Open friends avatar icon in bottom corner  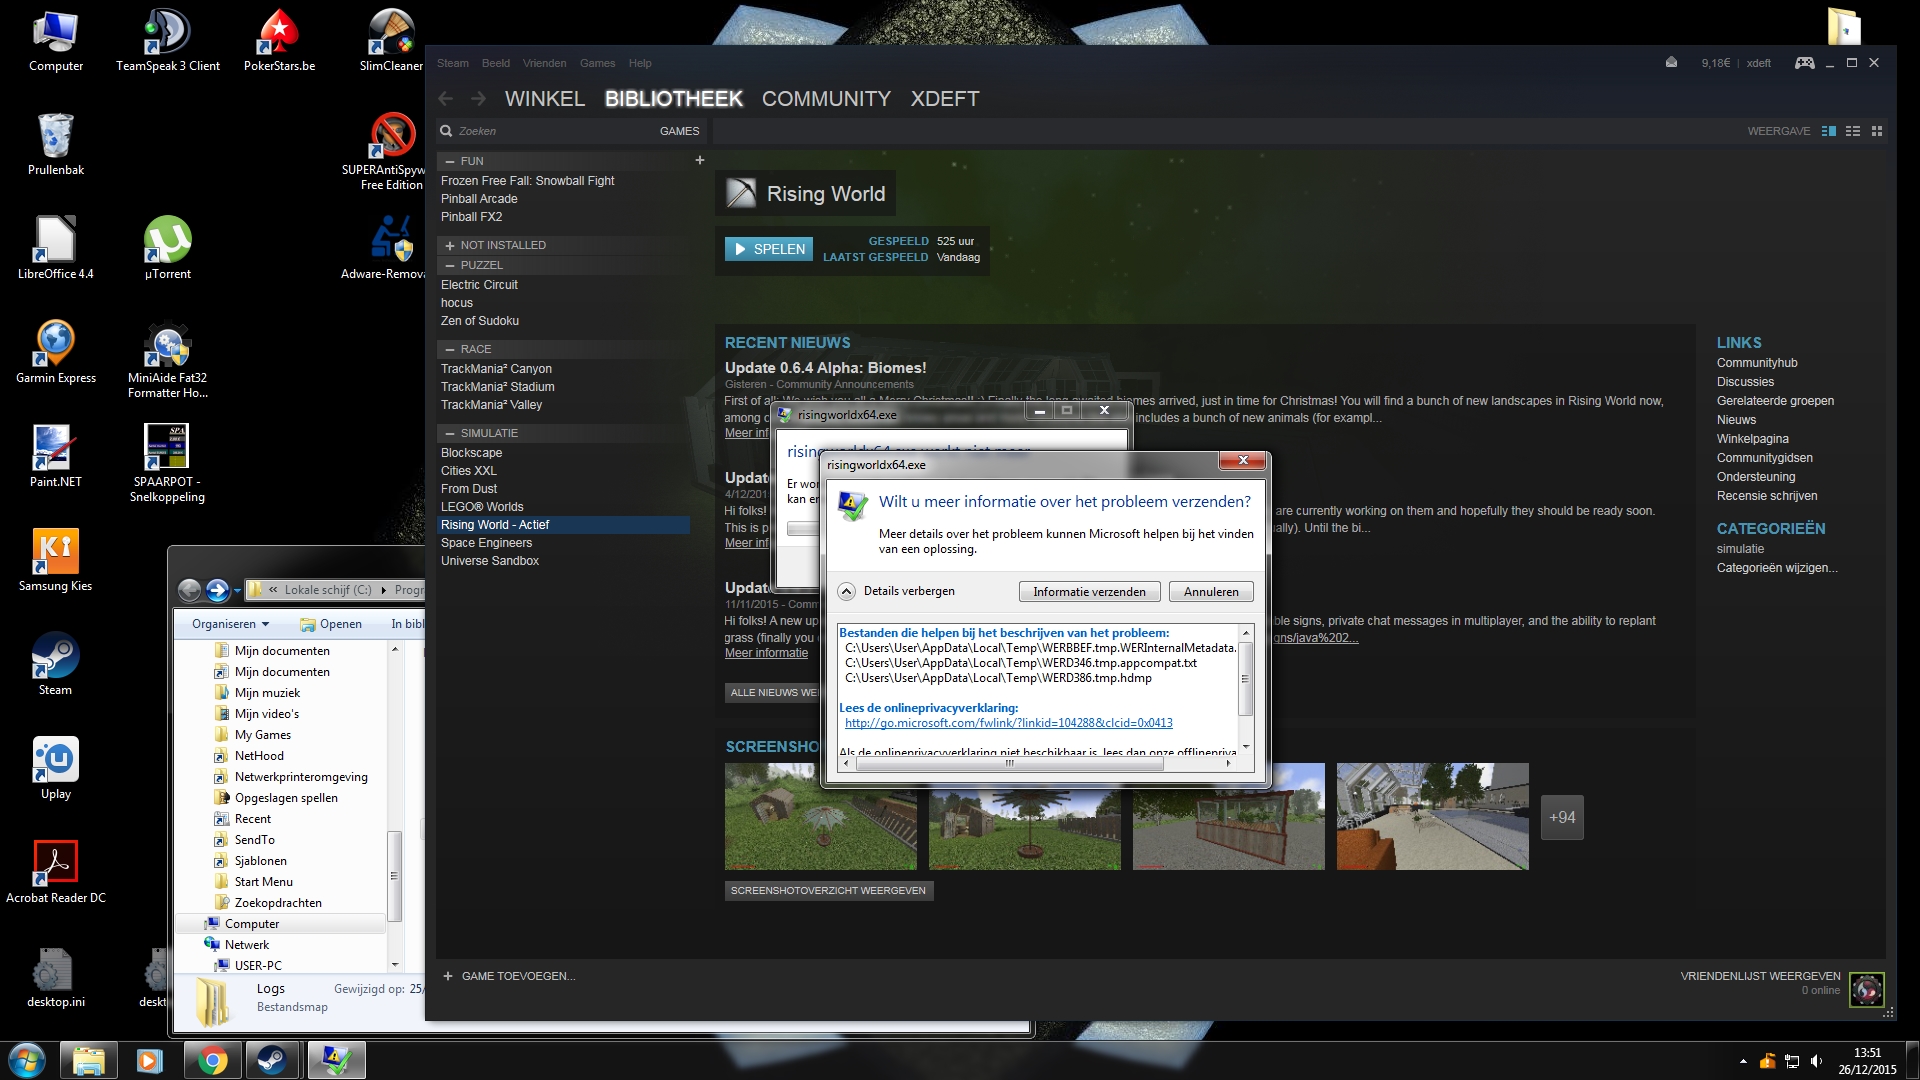click(1866, 990)
